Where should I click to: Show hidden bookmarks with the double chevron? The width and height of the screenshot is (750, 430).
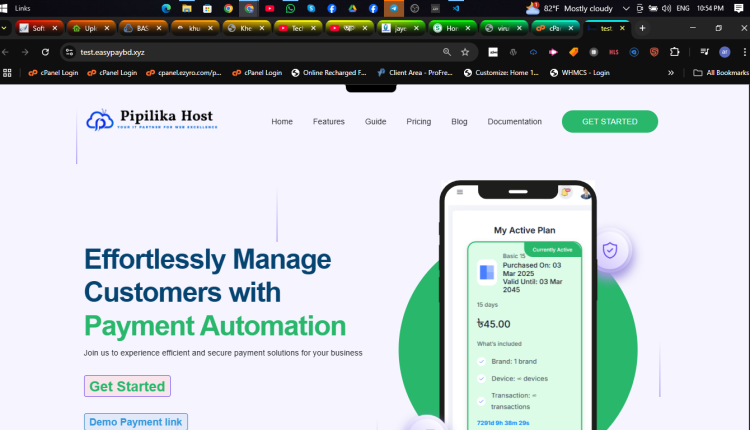(x=671, y=73)
